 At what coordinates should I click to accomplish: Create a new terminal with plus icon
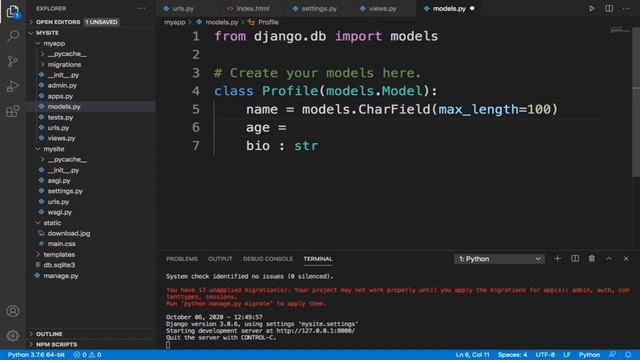click(x=558, y=259)
